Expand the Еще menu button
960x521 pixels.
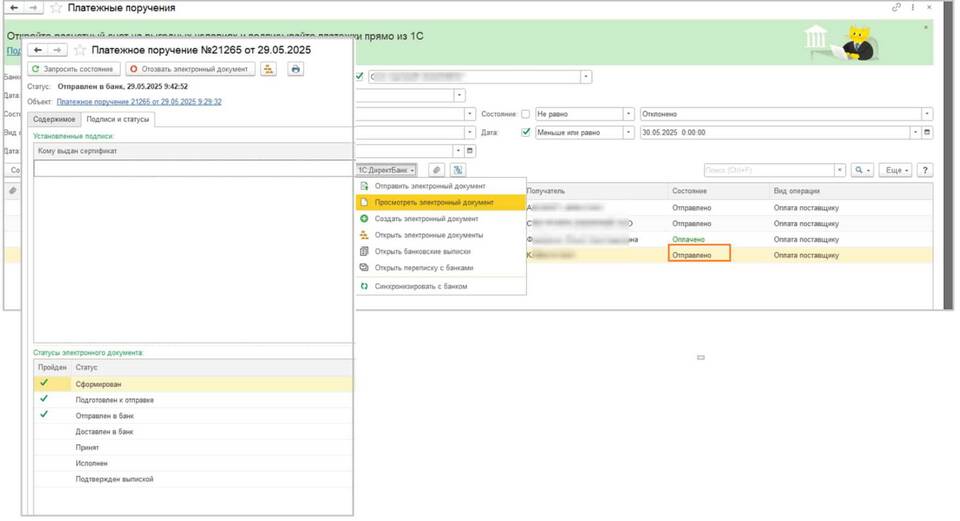(x=896, y=171)
